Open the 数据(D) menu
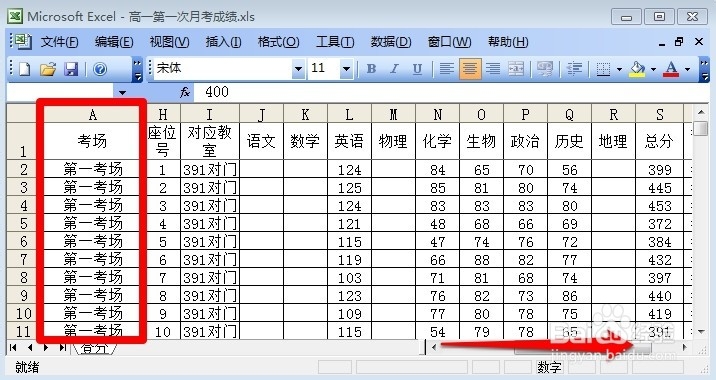This screenshot has height=380, width=716. pyautogui.click(x=391, y=42)
